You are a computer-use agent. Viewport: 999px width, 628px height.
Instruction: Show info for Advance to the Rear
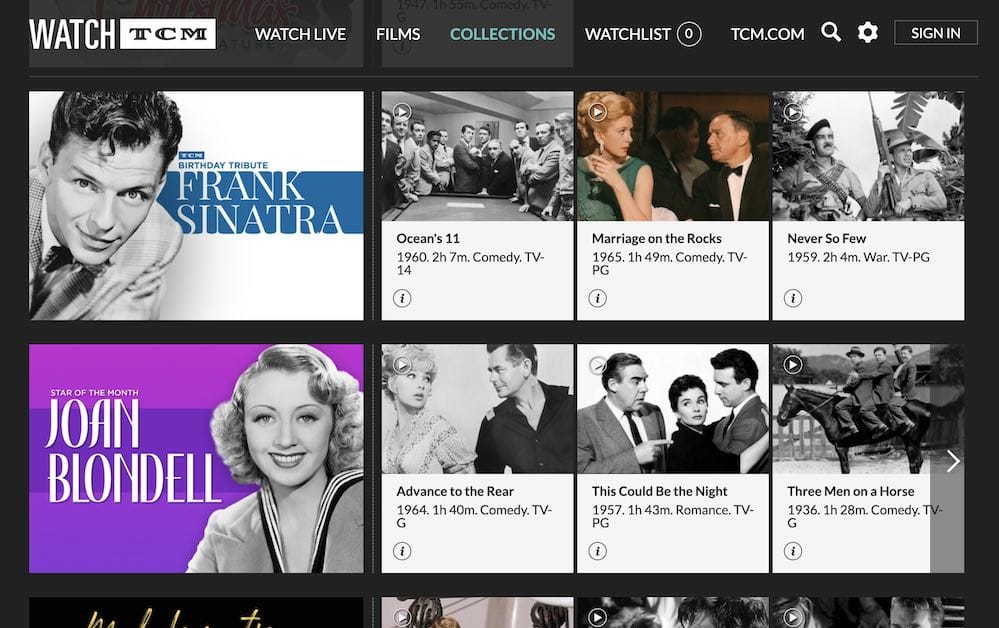(x=403, y=550)
